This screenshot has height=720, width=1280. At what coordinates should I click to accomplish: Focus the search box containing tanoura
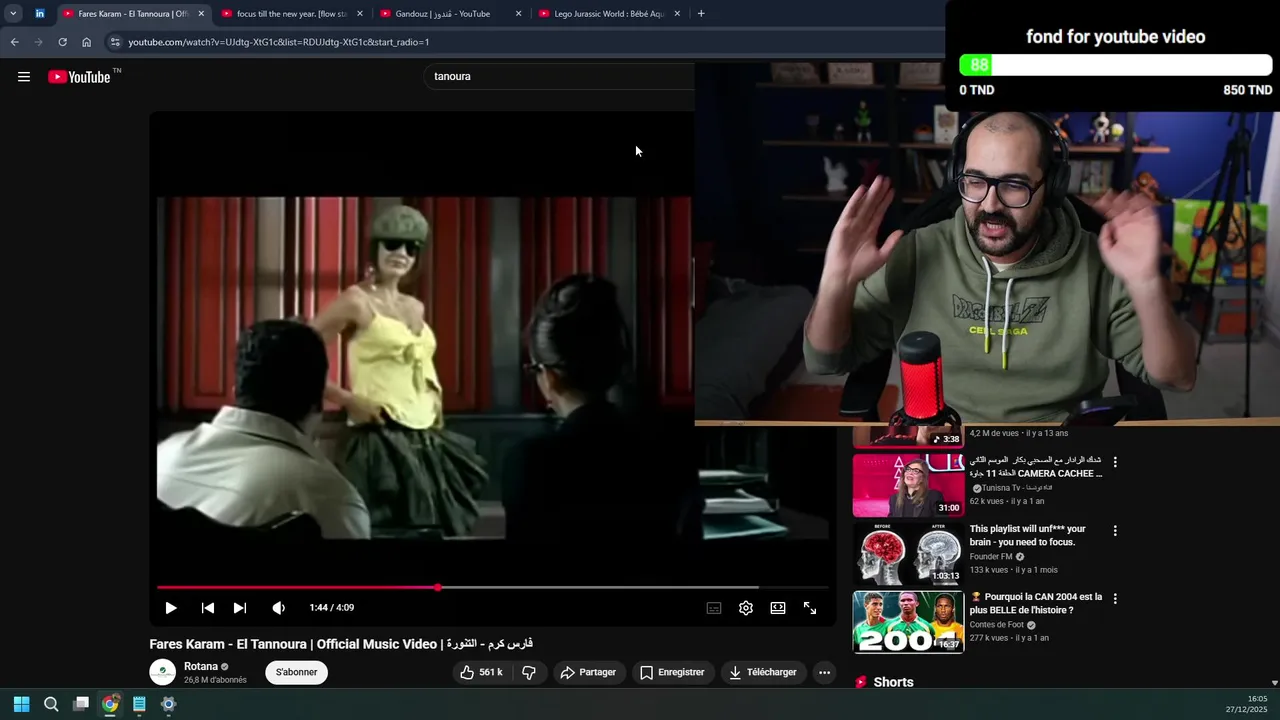click(560, 76)
